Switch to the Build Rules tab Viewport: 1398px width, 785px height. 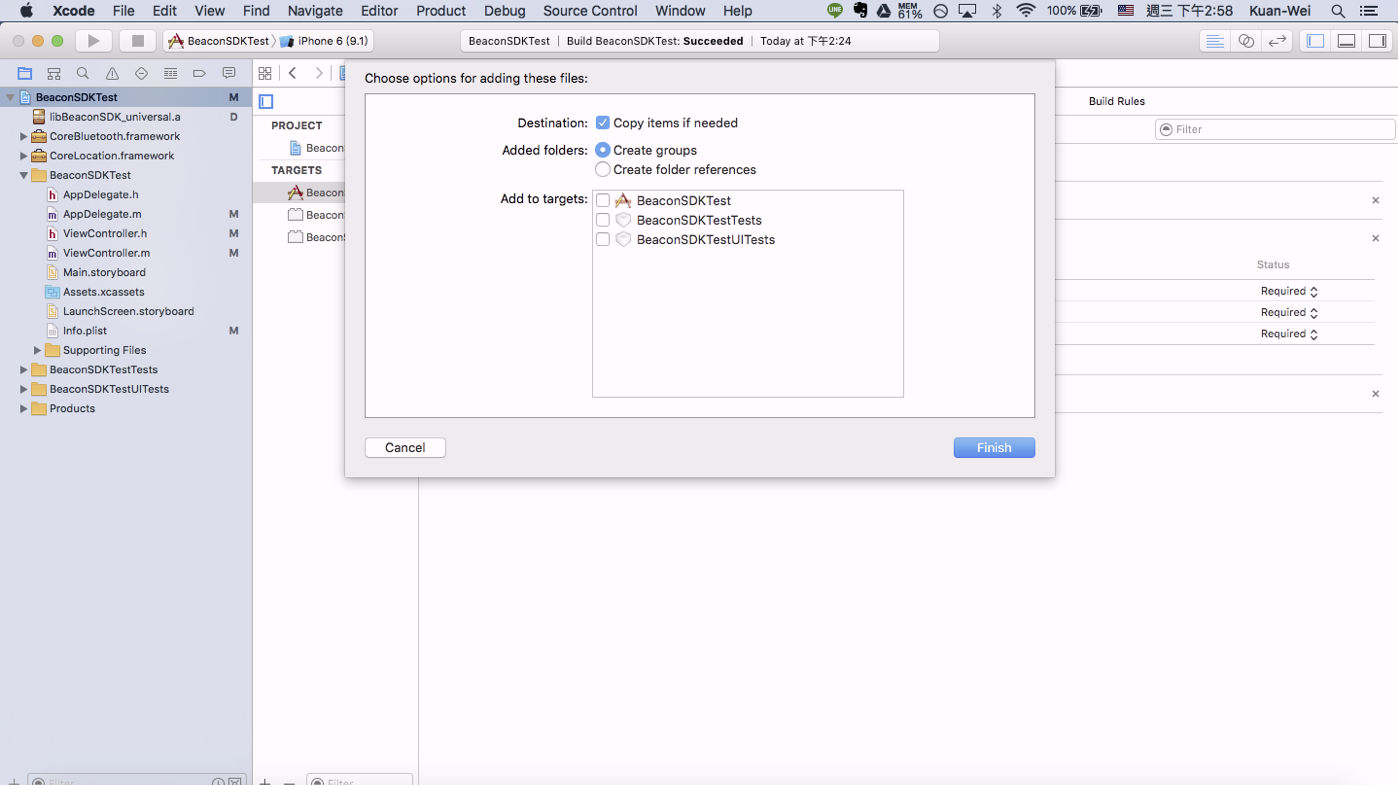click(x=1117, y=101)
